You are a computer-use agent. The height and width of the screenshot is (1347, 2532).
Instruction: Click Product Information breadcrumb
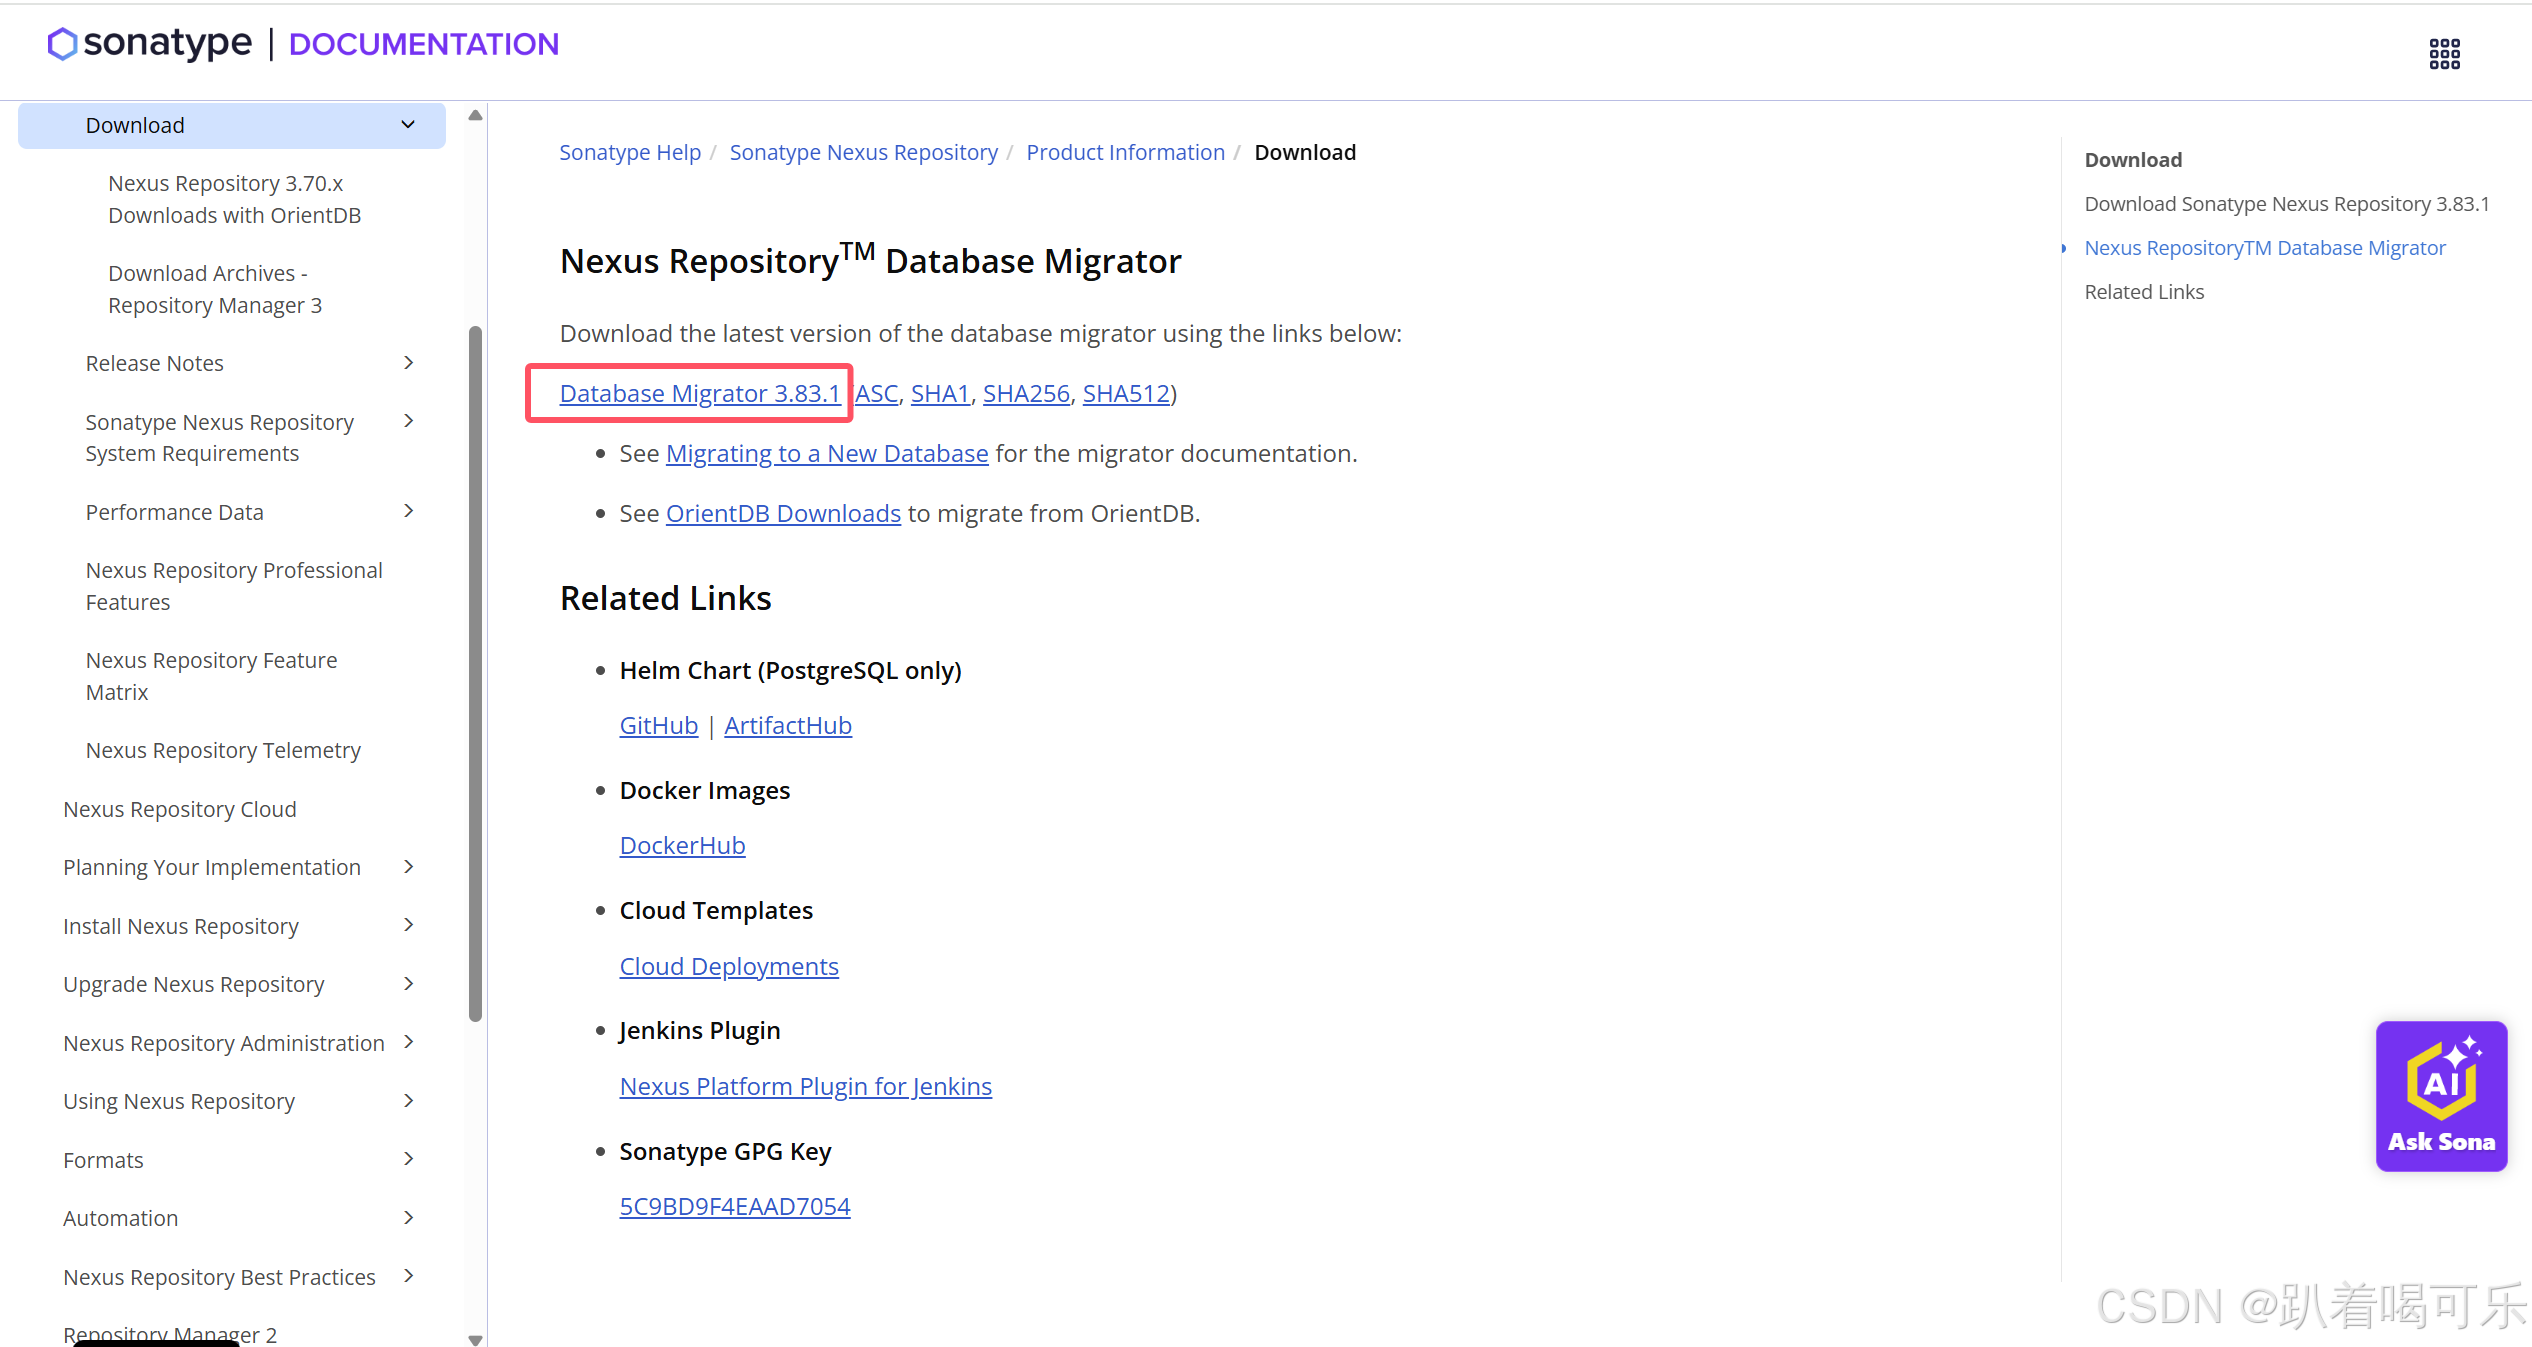coord(1125,152)
